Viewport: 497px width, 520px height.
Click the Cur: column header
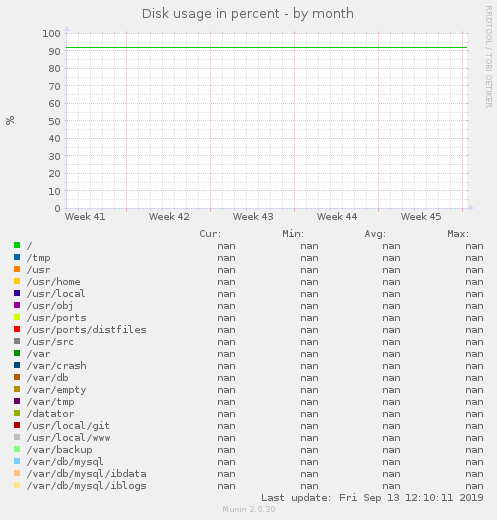[x=210, y=234]
